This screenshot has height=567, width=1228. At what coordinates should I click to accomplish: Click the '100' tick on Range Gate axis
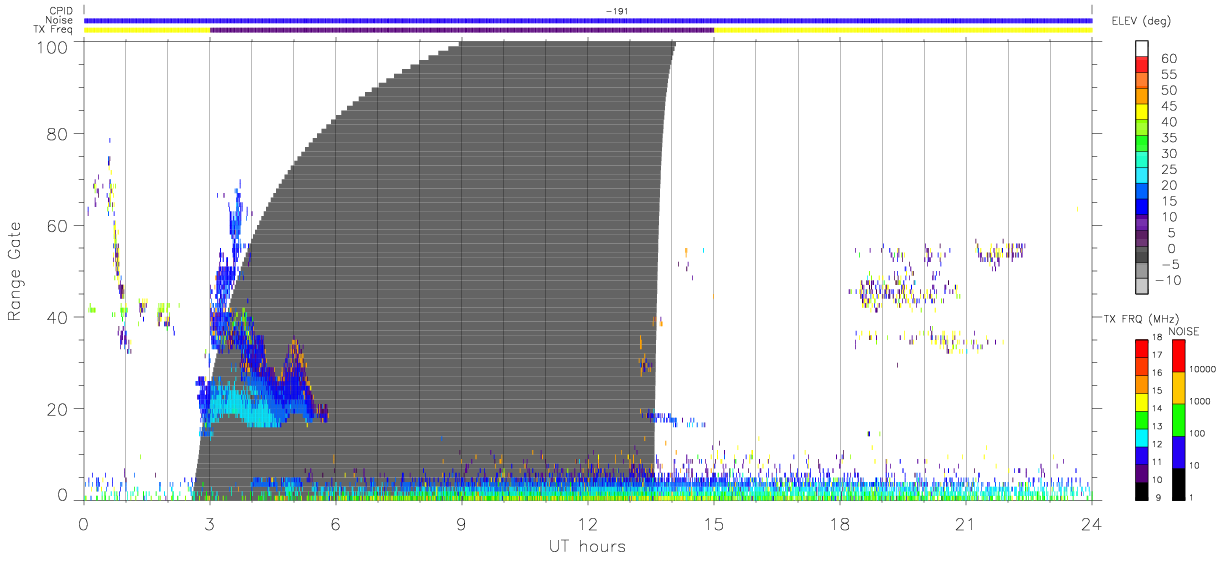tap(53, 46)
